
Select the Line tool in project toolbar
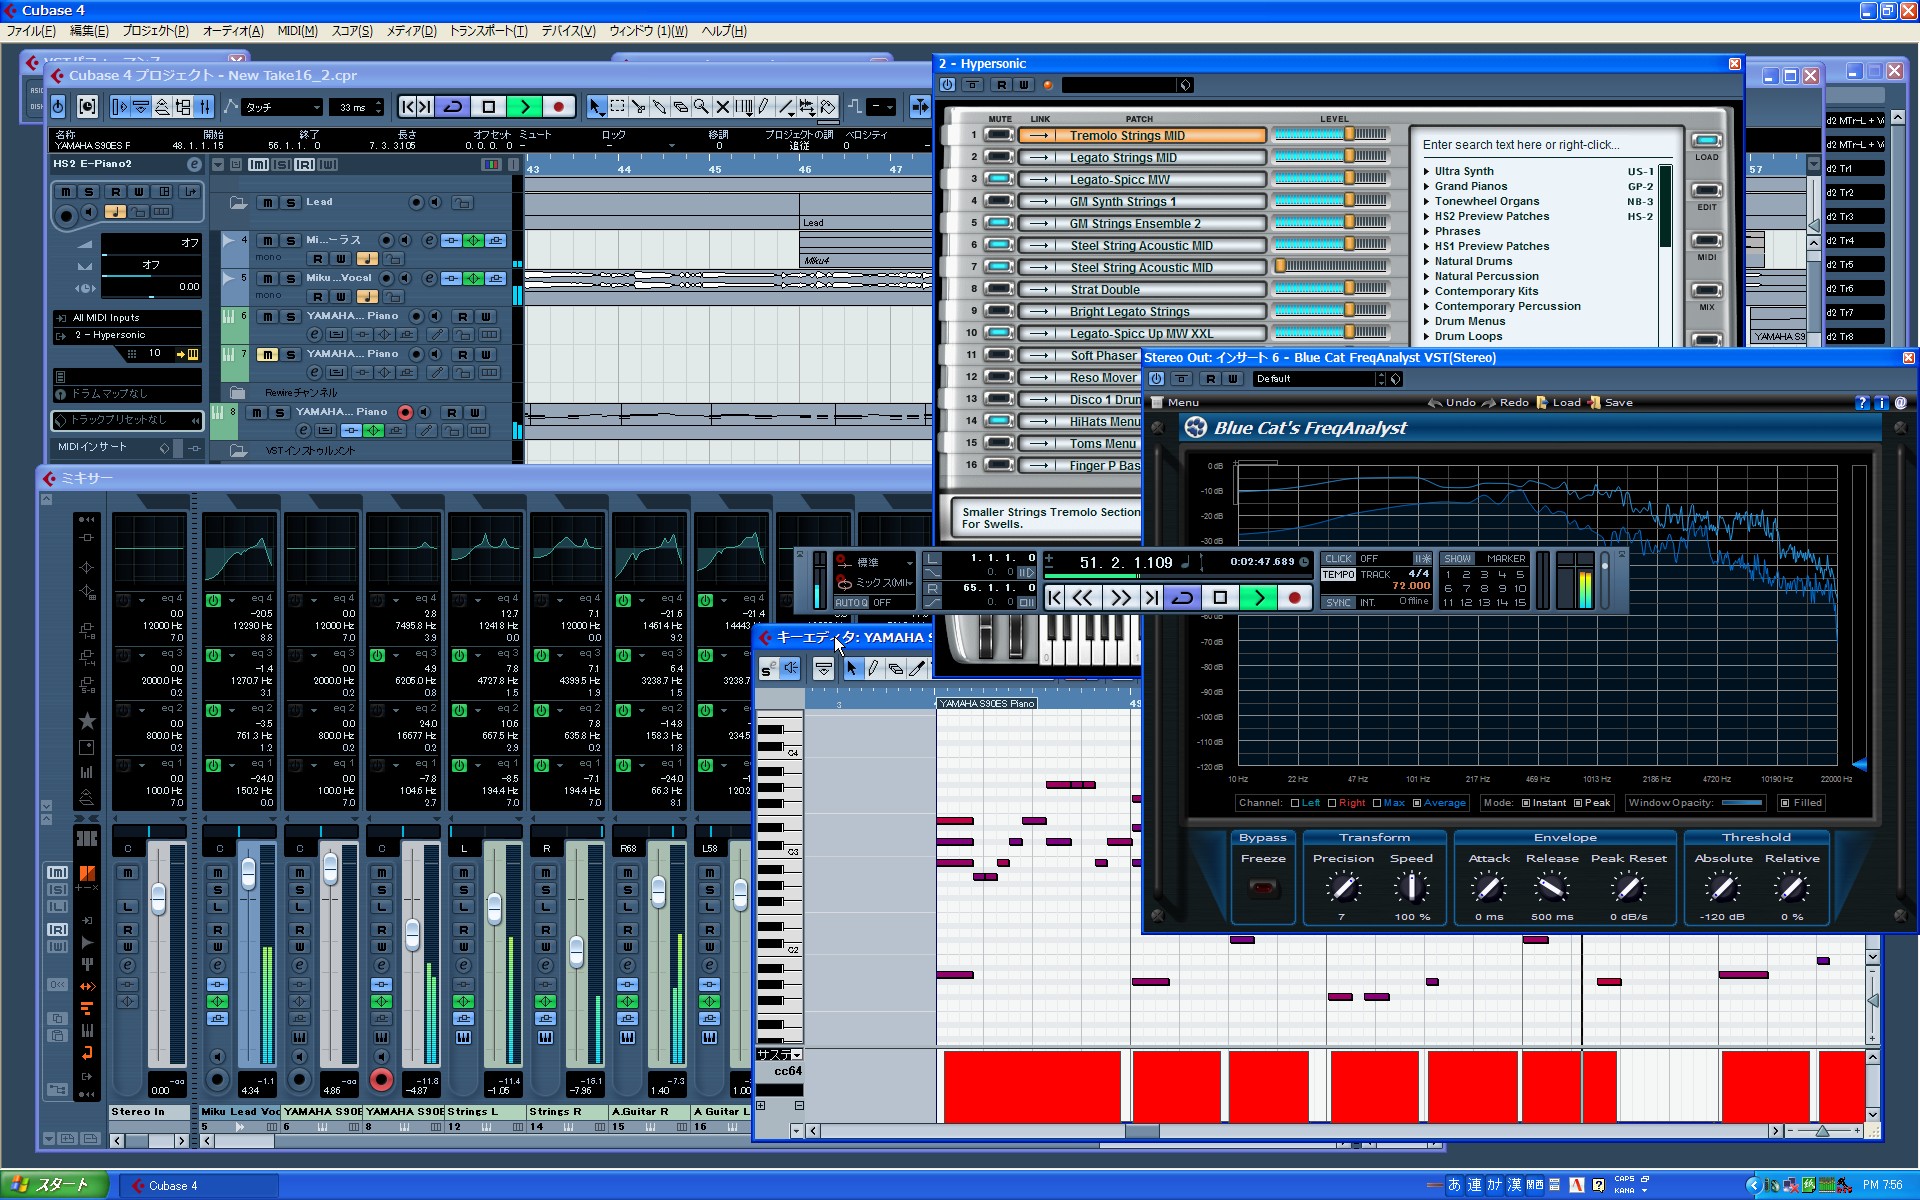pos(785,106)
